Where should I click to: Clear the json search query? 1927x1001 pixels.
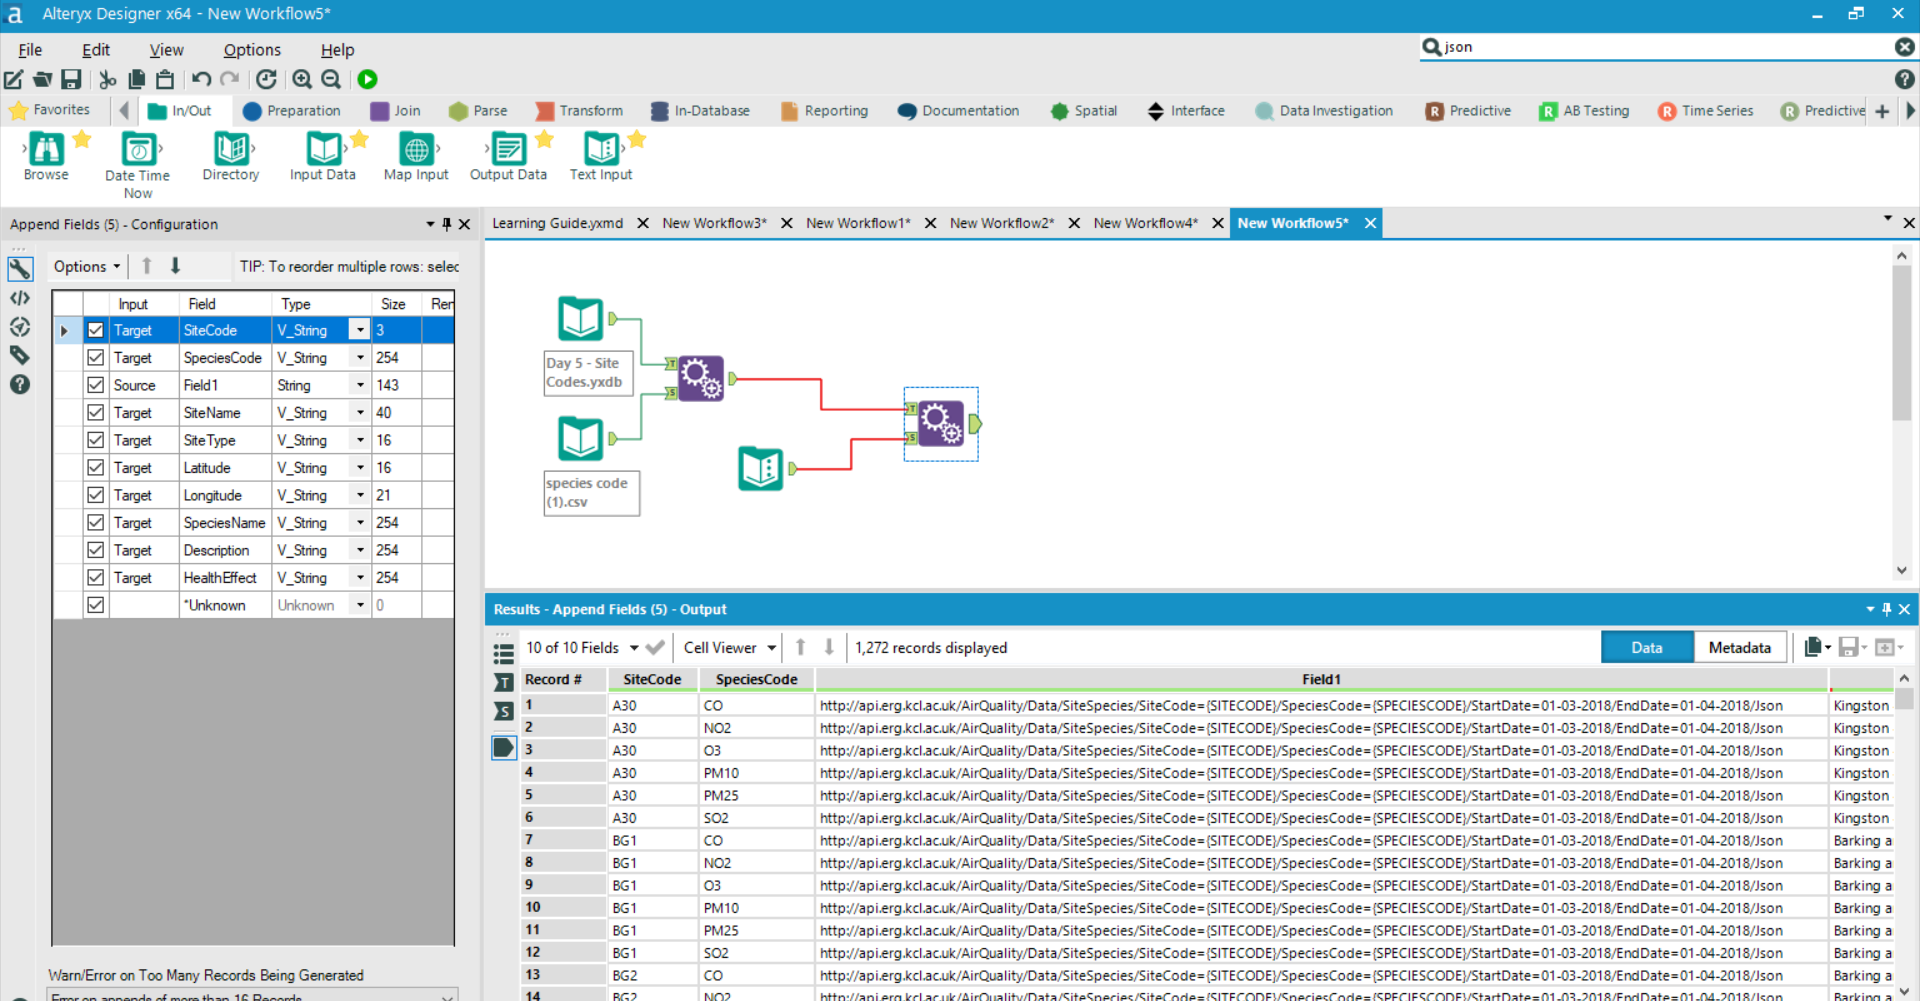[1902, 46]
